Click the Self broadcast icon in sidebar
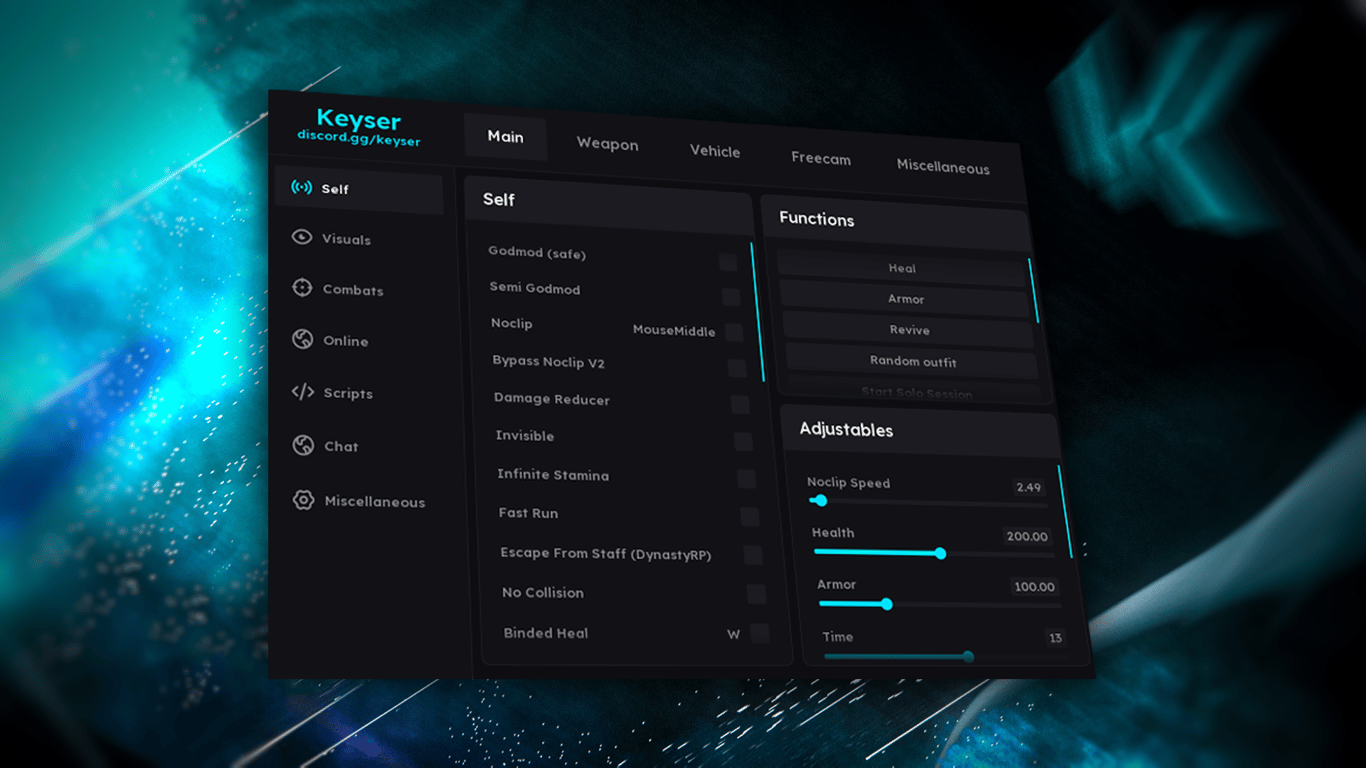 [x=300, y=187]
